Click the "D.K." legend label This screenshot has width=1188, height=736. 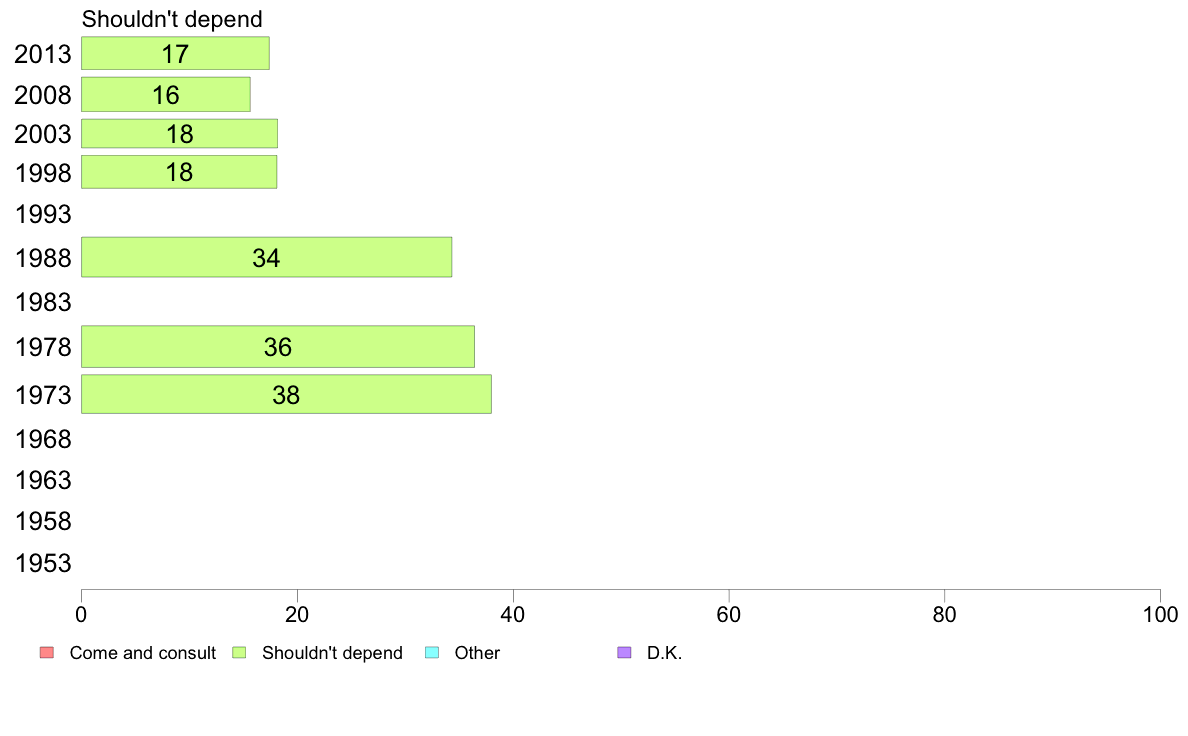(664, 653)
